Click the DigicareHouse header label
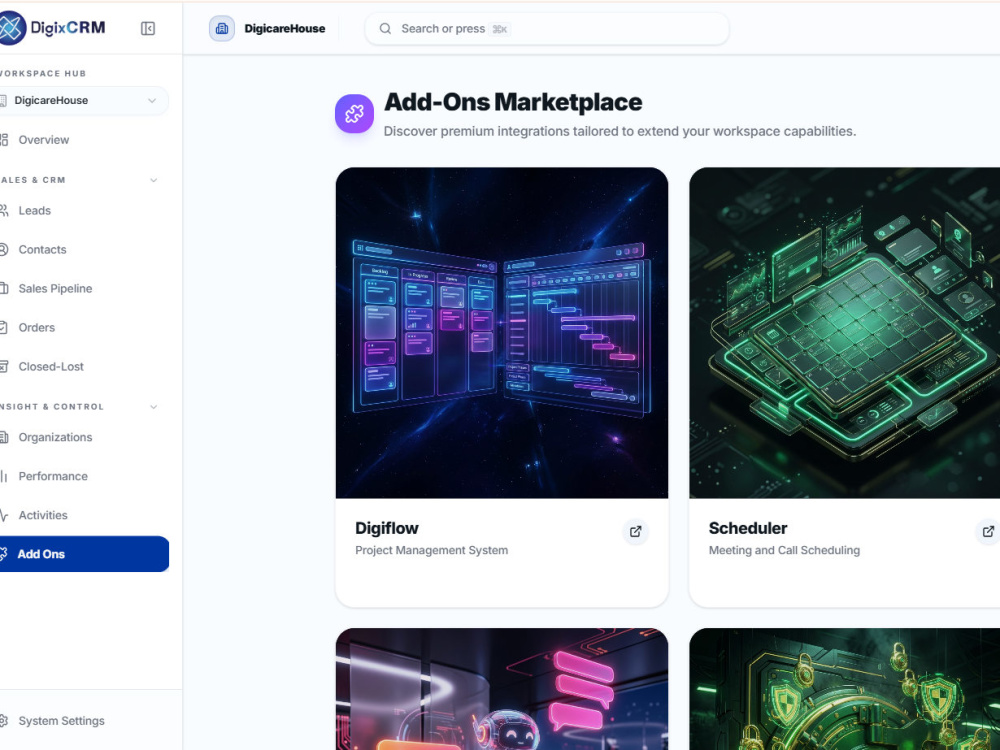The width and height of the screenshot is (1000, 750). [x=284, y=29]
